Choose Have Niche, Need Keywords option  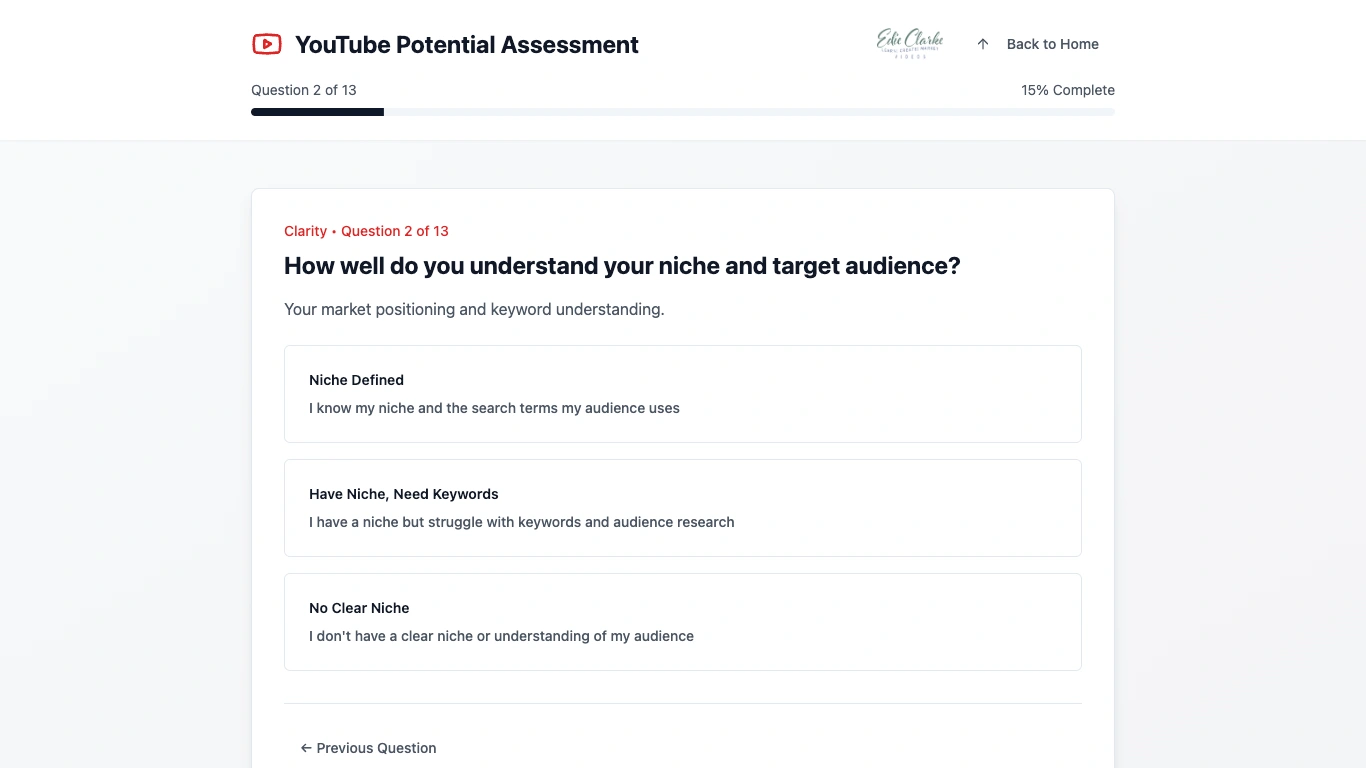[682, 508]
